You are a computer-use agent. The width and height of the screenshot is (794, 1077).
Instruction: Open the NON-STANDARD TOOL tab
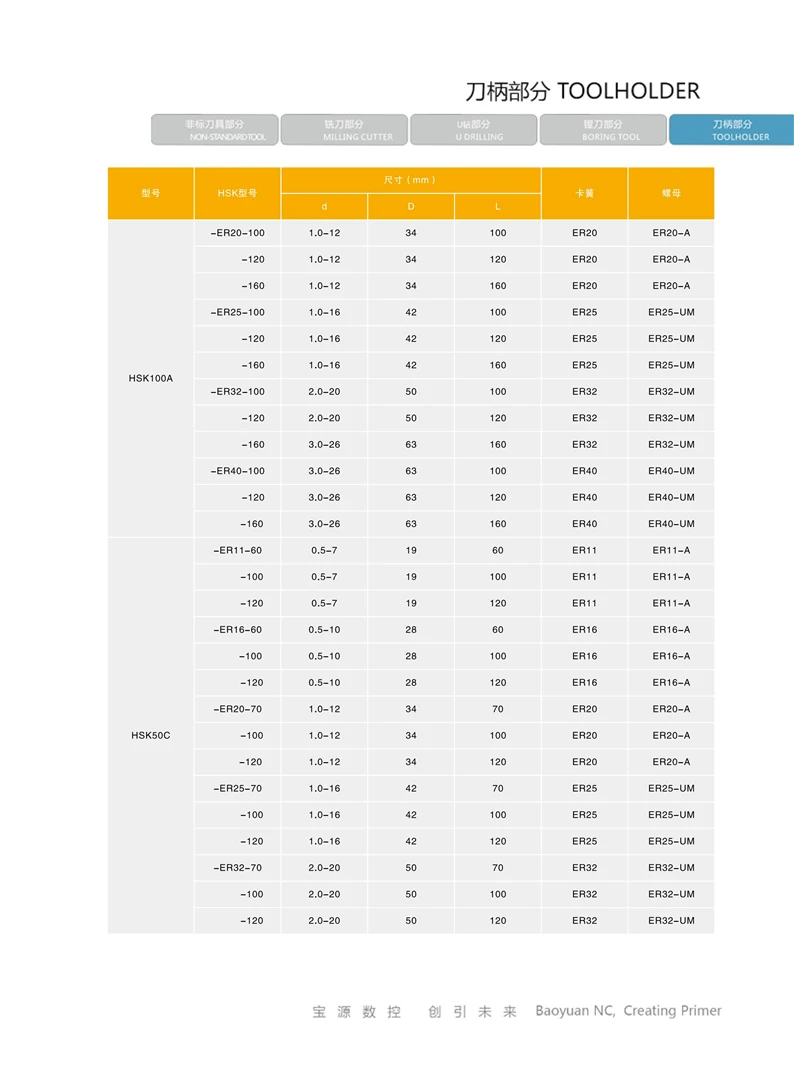coord(215,130)
